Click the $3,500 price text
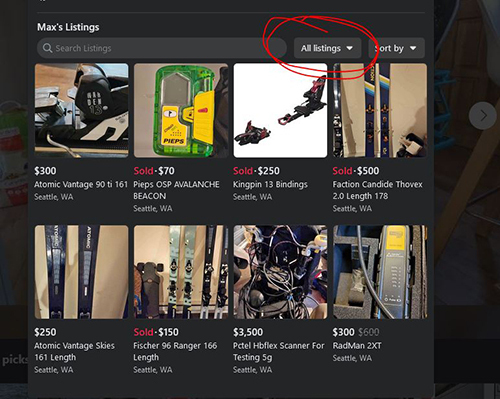This screenshot has height=399, width=500. click(248, 332)
